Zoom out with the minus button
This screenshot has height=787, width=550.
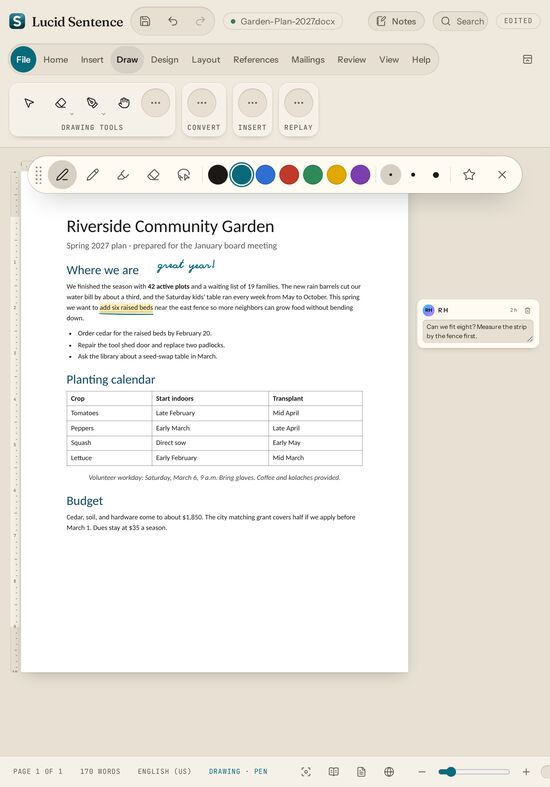pyautogui.click(x=422, y=771)
